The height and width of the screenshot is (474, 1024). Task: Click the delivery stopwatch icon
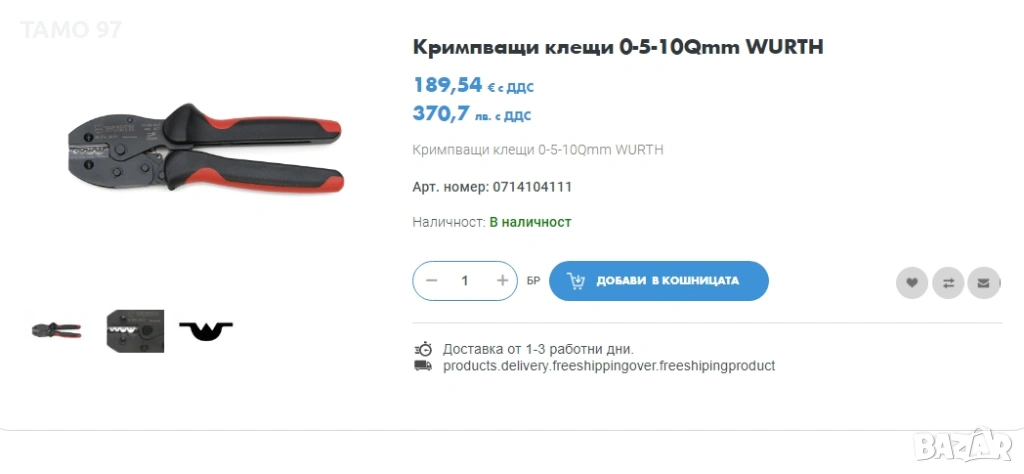(423, 349)
